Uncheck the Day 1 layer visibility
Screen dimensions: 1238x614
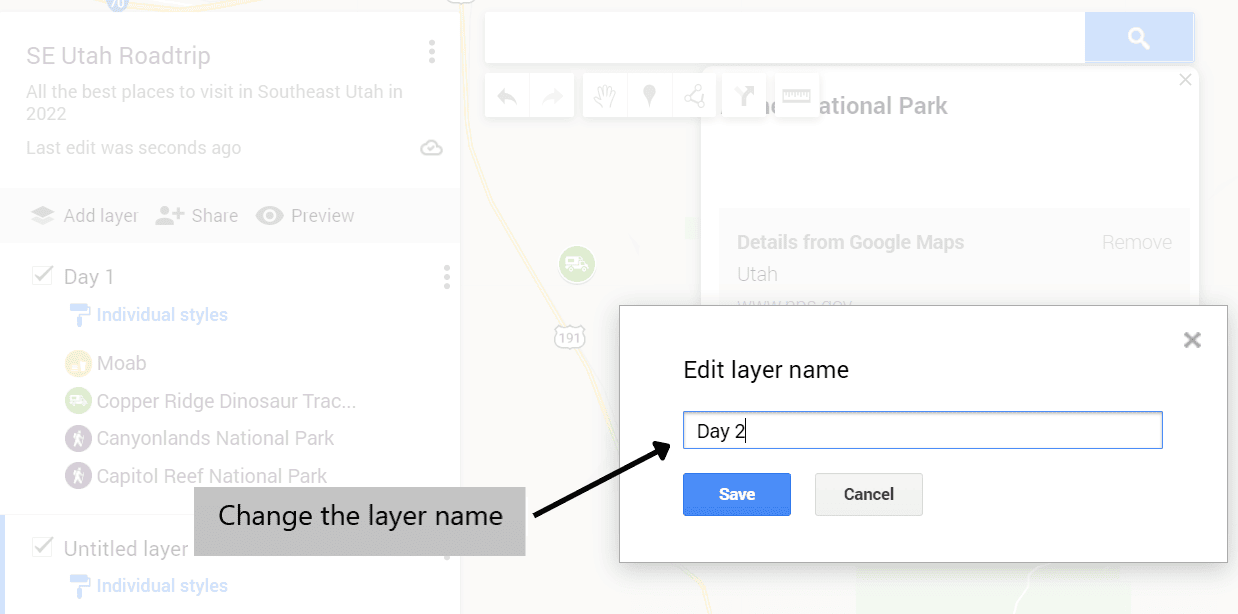42,275
